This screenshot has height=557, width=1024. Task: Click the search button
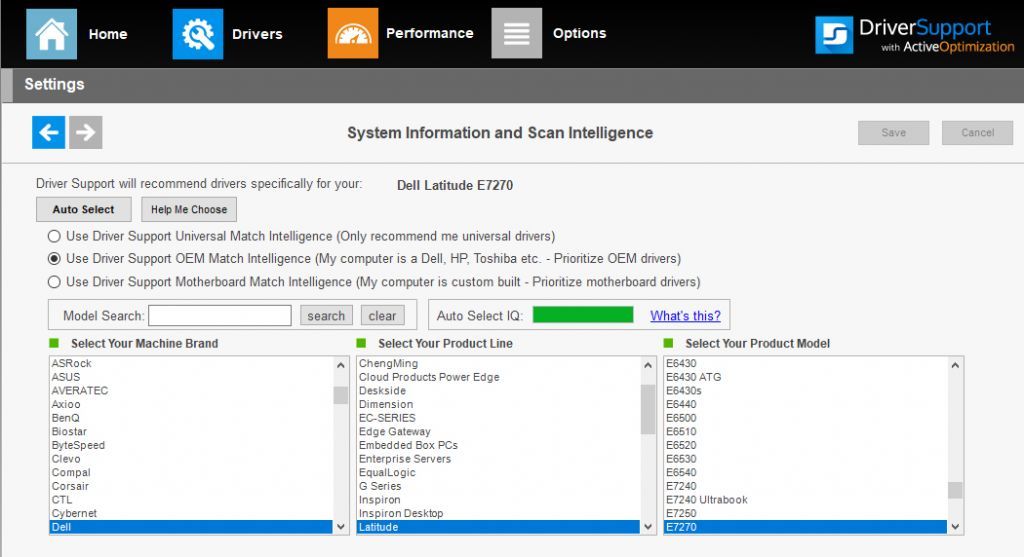point(326,316)
